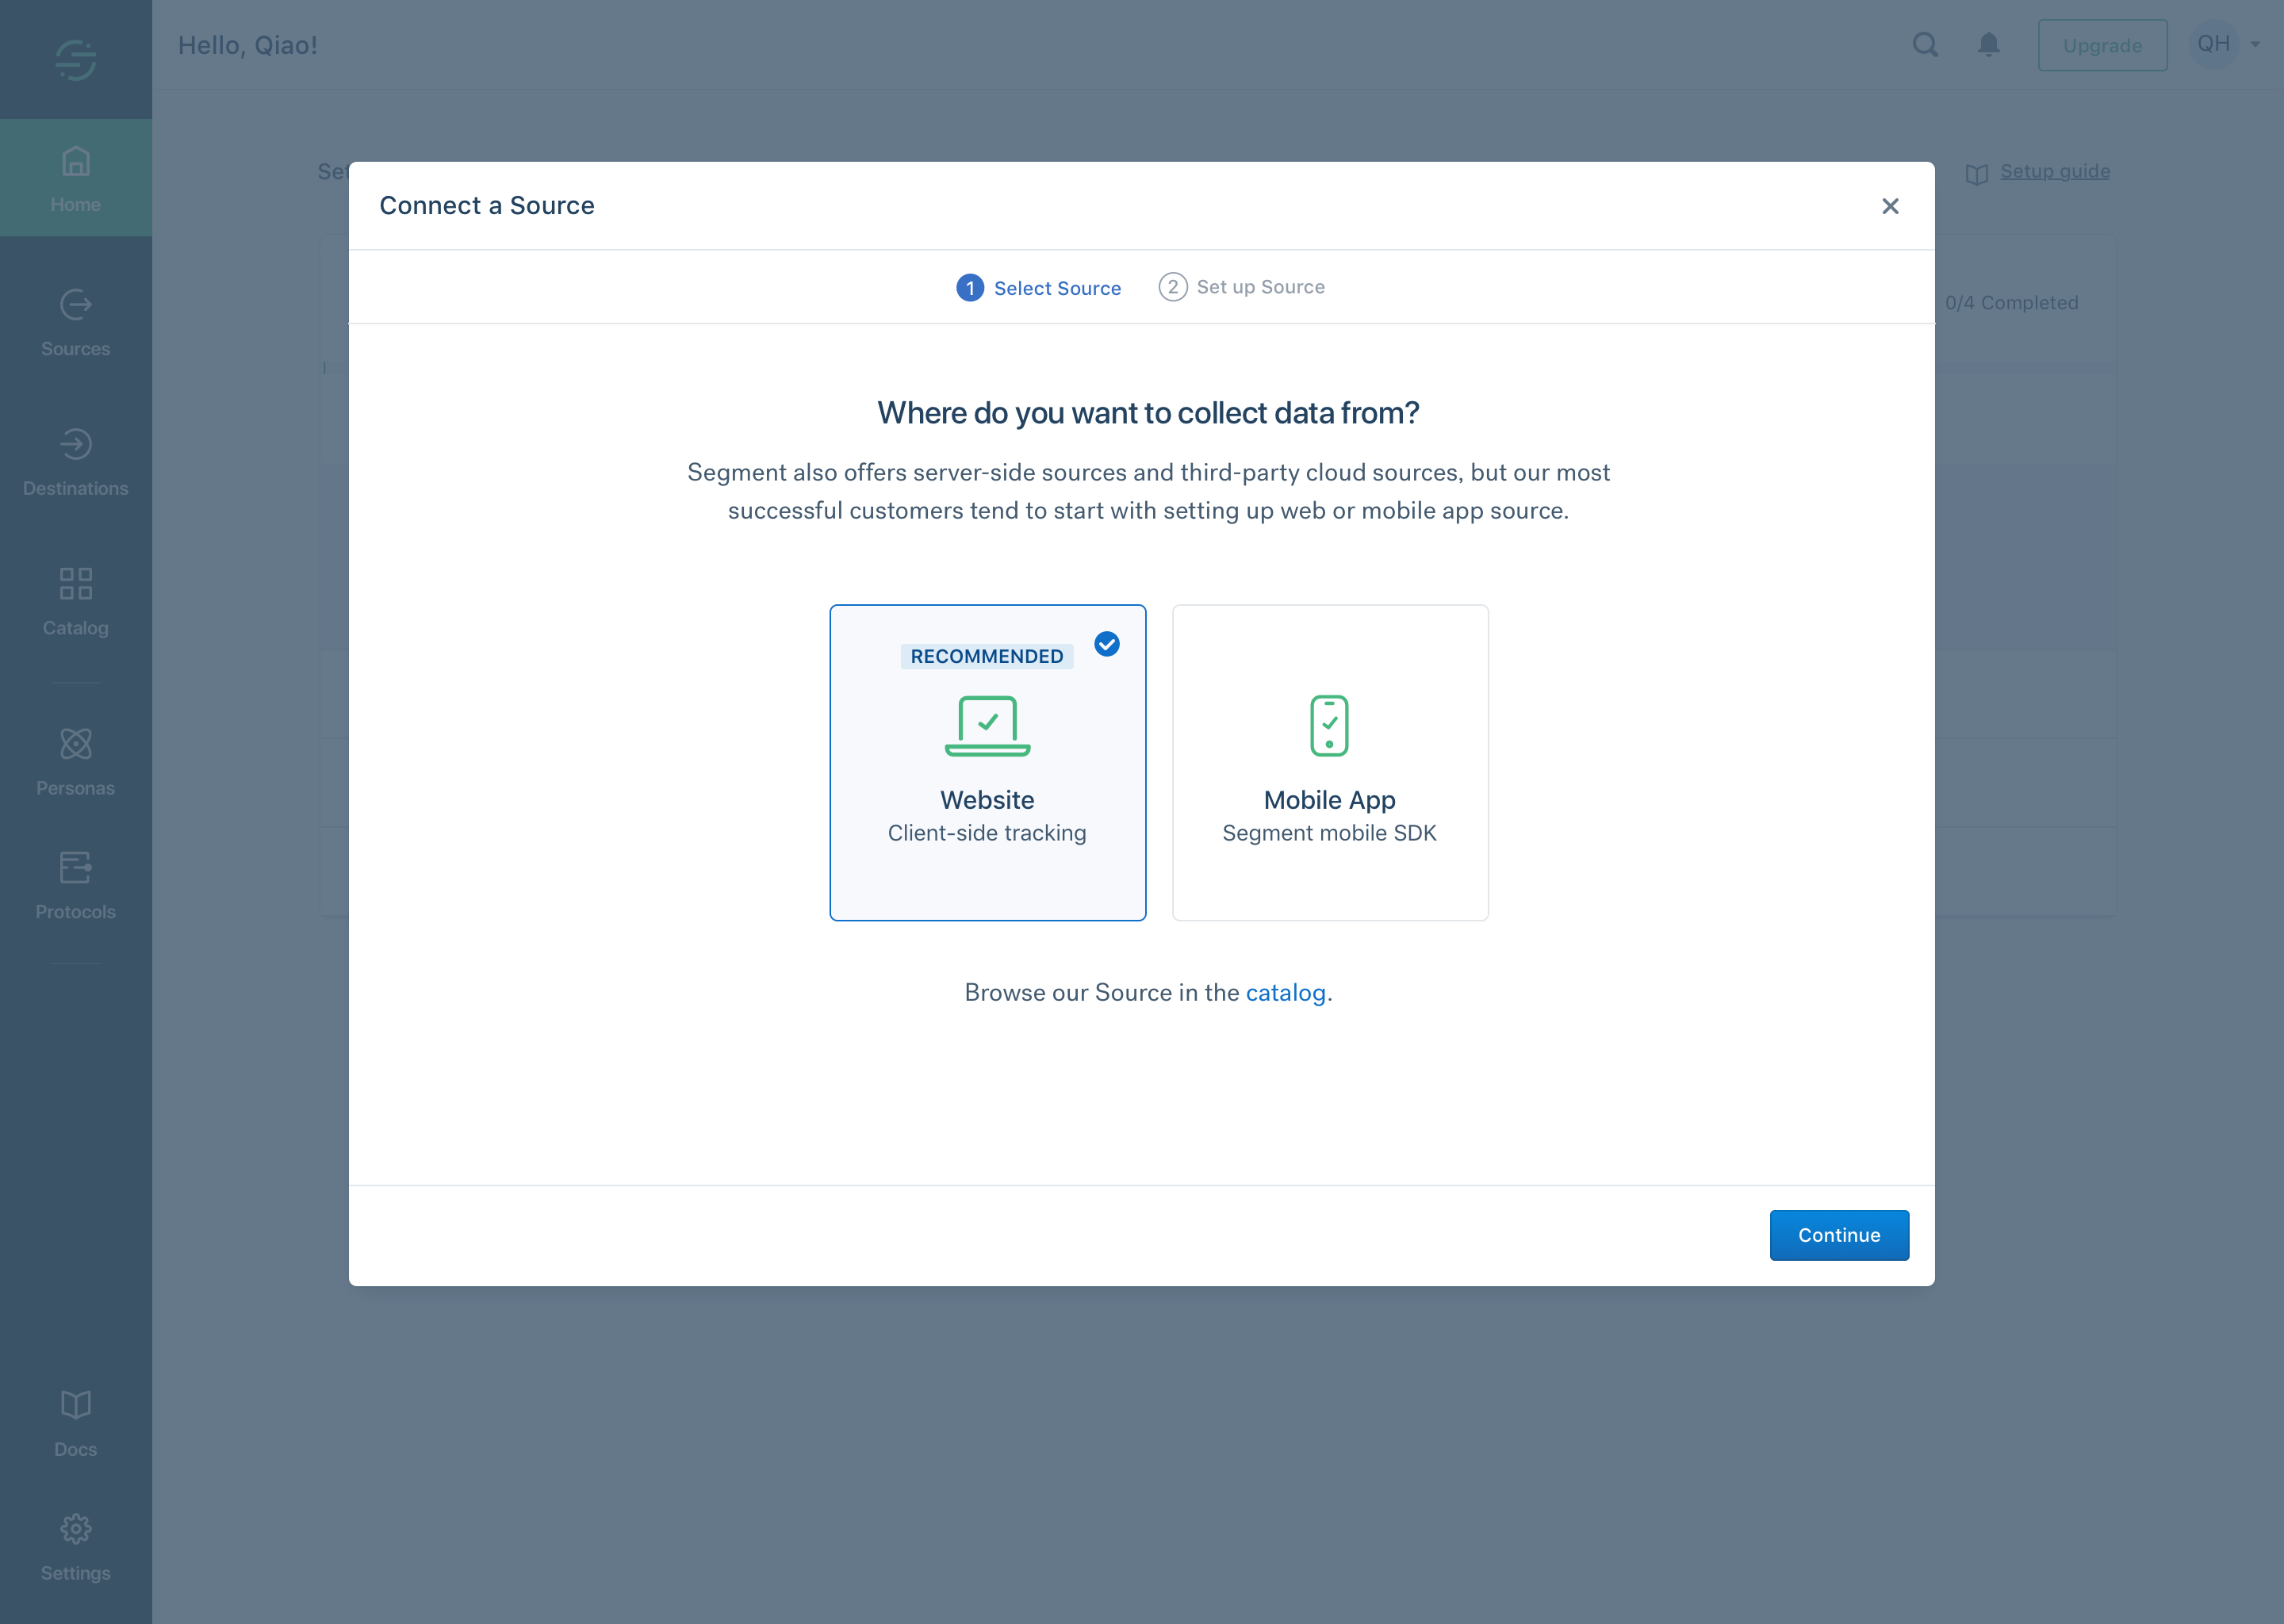This screenshot has width=2284, height=1624.
Task: Click the Hello, Qiao! greeting
Action: pos(247,45)
